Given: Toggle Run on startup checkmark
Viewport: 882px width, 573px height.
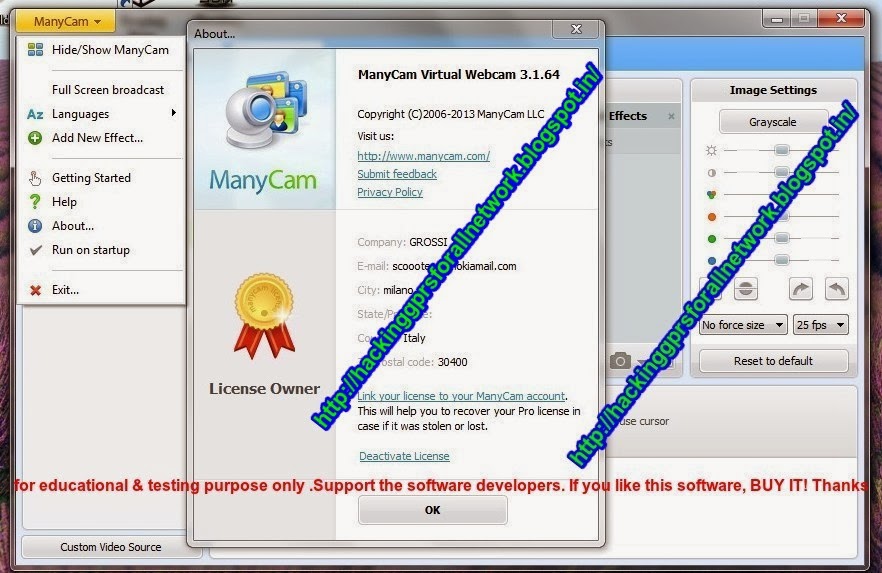Looking at the screenshot, I should 35,250.
